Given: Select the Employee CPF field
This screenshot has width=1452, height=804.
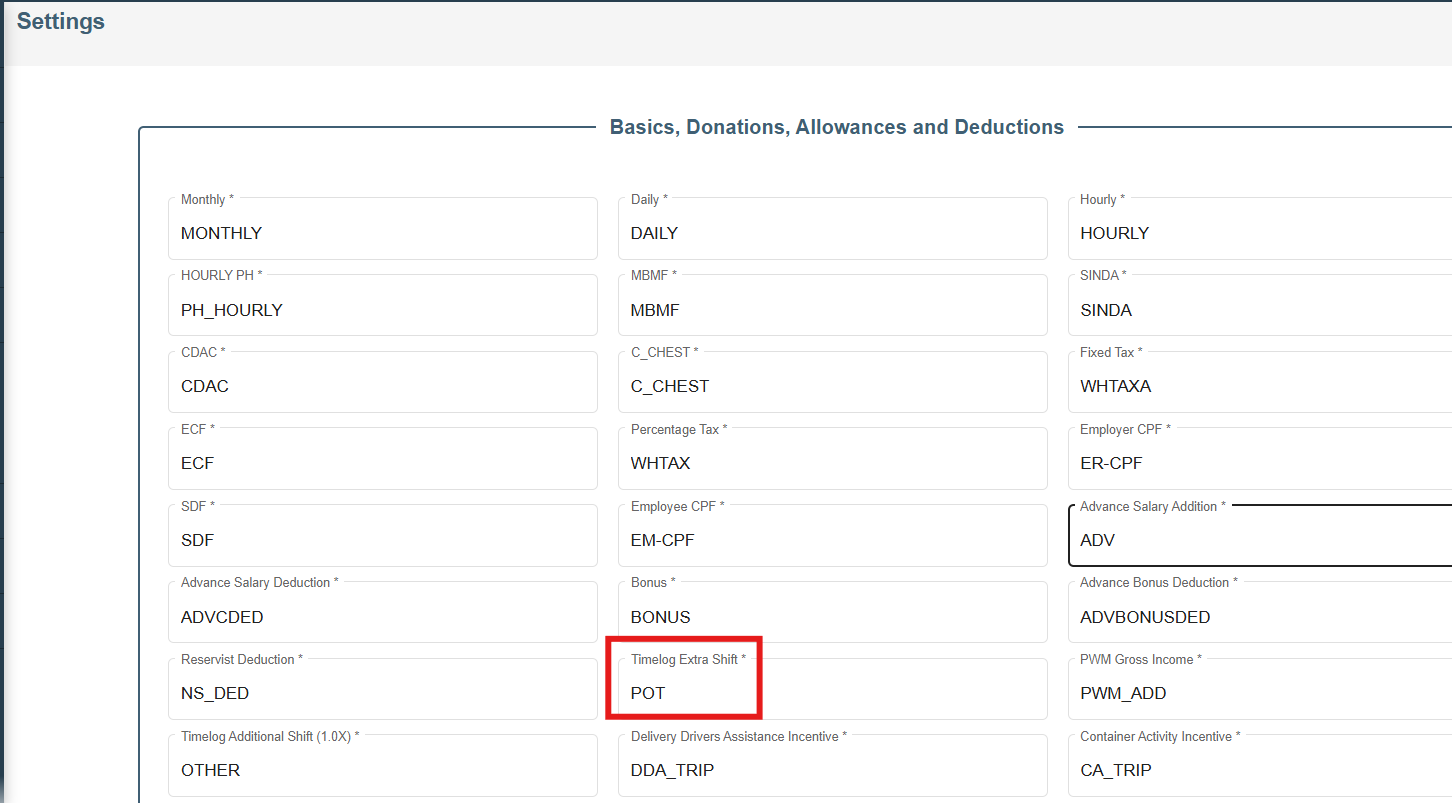Looking at the screenshot, I should [832, 541].
